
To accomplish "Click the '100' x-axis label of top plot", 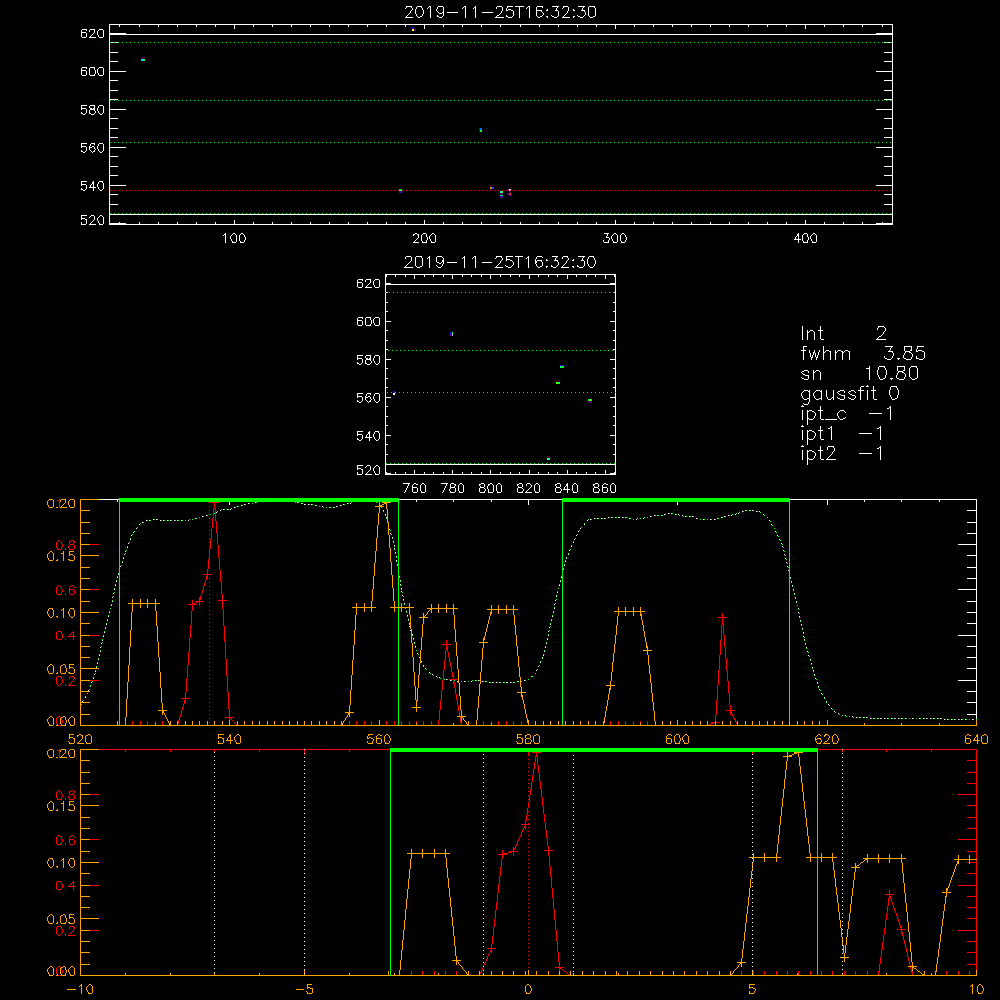I will click(234, 239).
